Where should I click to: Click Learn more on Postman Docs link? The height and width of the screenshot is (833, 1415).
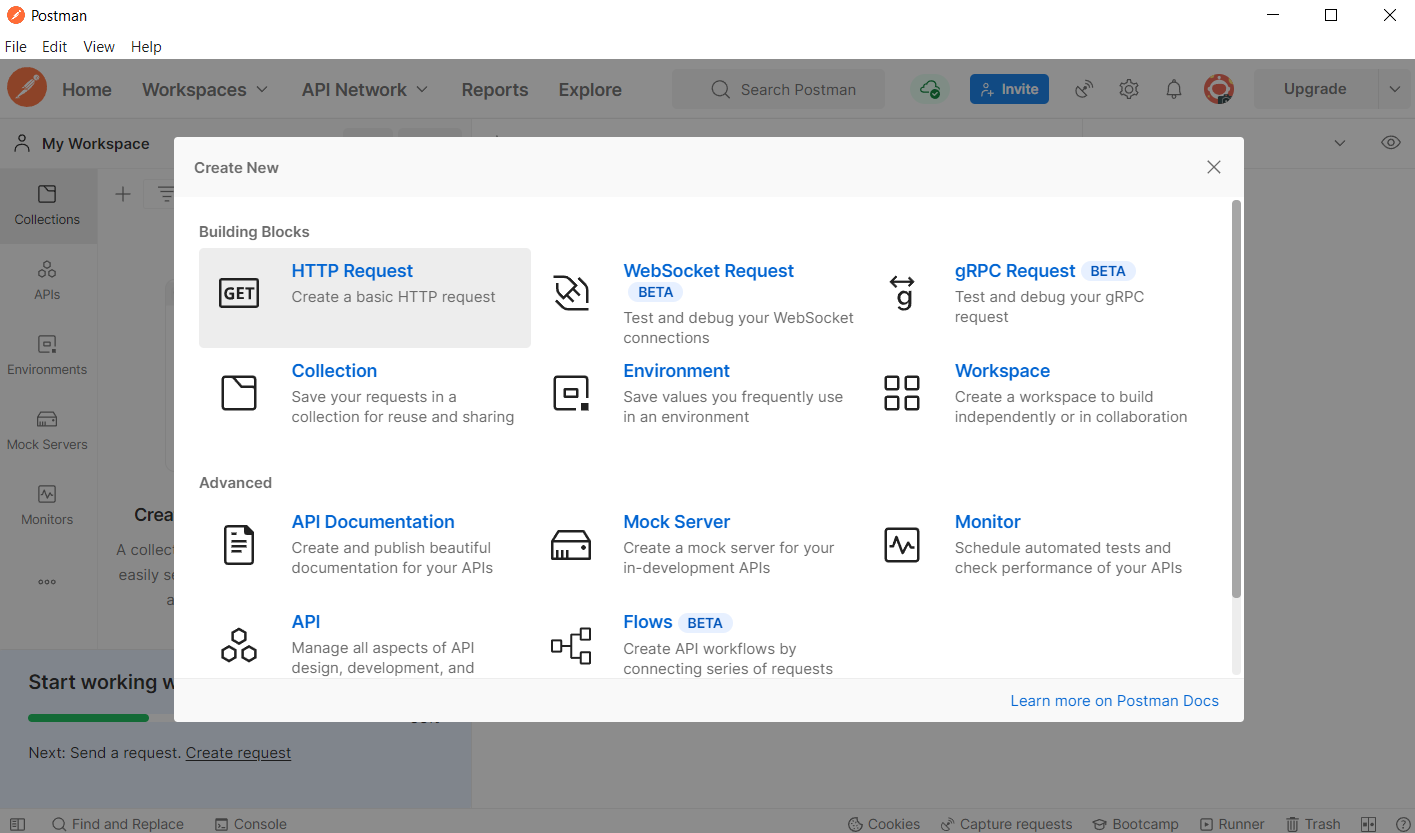(x=1115, y=700)
